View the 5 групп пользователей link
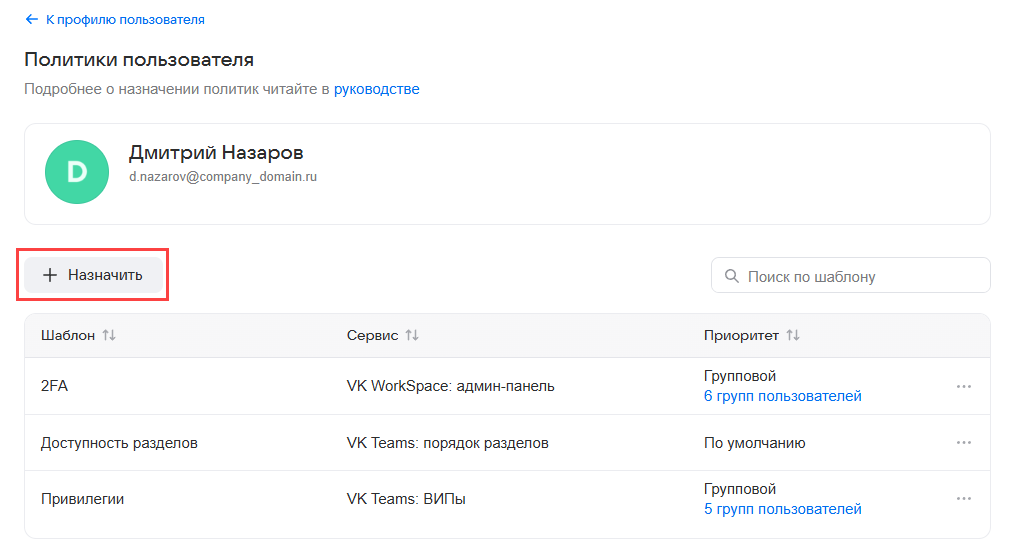Screen dimensions: 1010x553 coord(782,509)
